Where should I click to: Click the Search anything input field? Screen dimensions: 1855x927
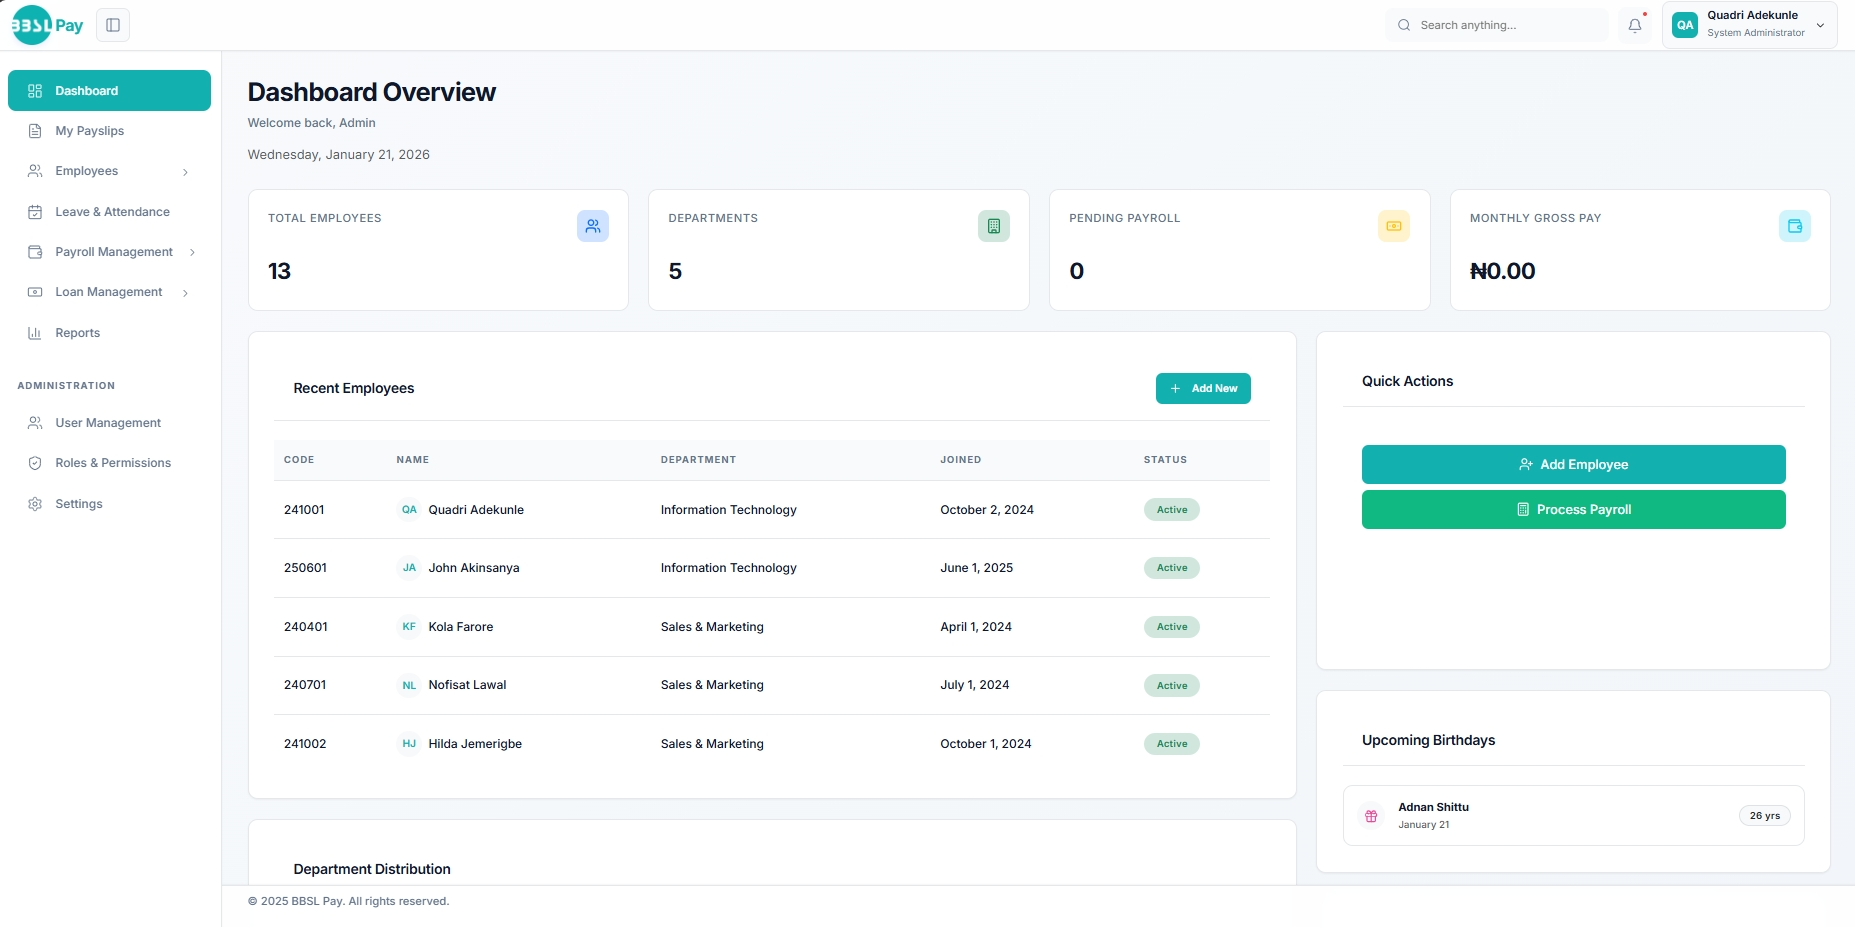click(x=1497, y=25)
